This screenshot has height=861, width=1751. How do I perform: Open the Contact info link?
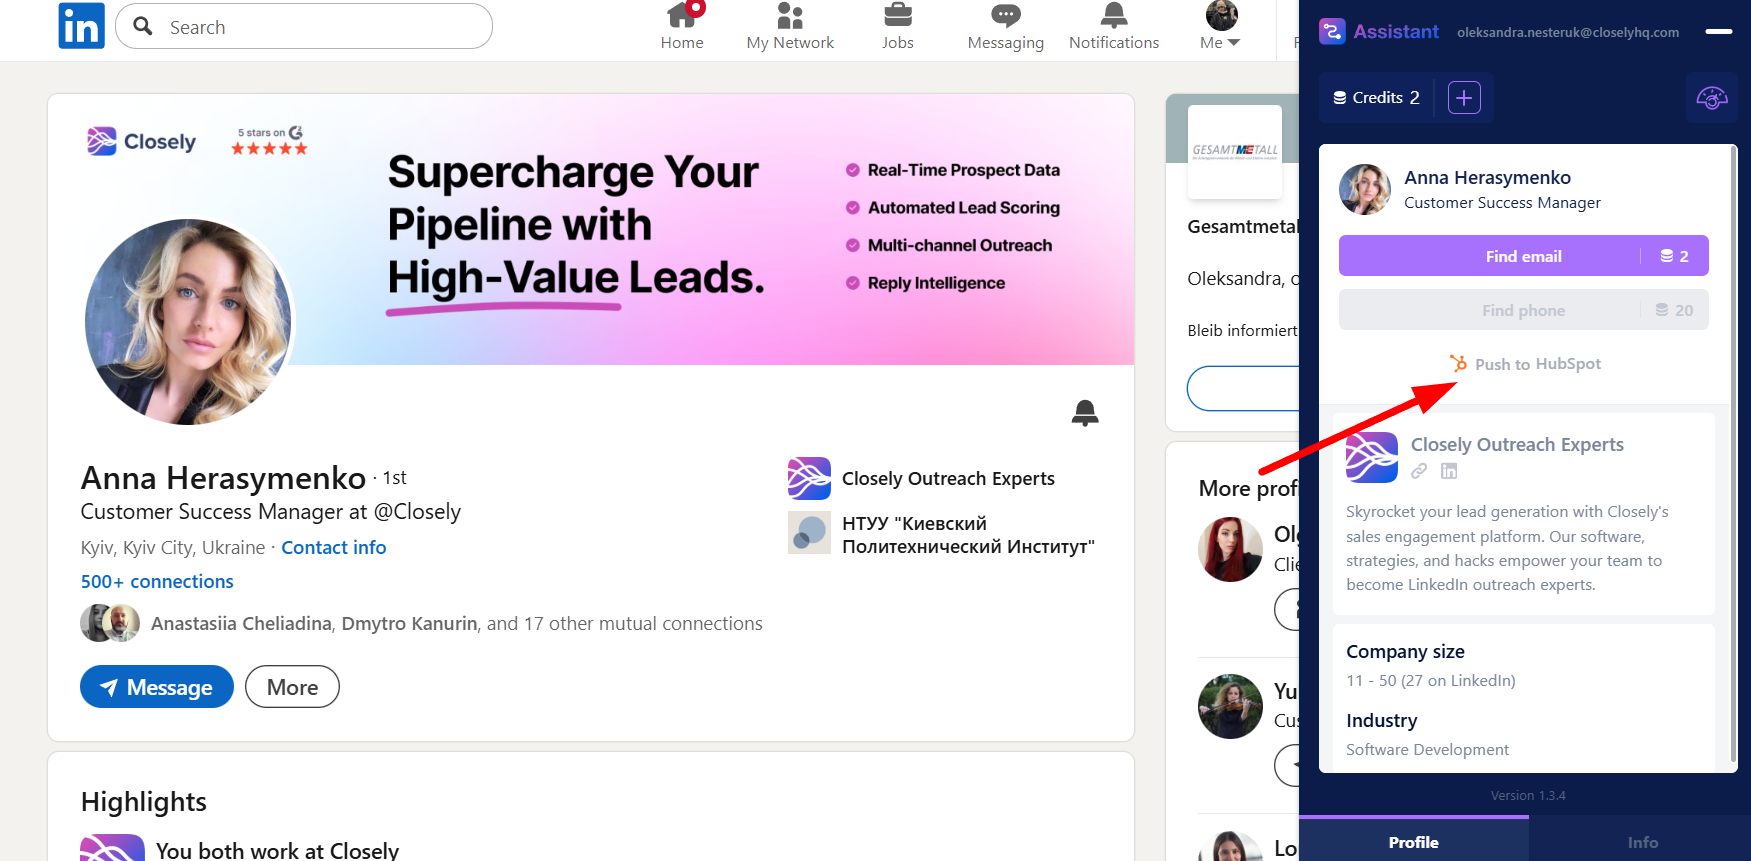tap(333, 547)
